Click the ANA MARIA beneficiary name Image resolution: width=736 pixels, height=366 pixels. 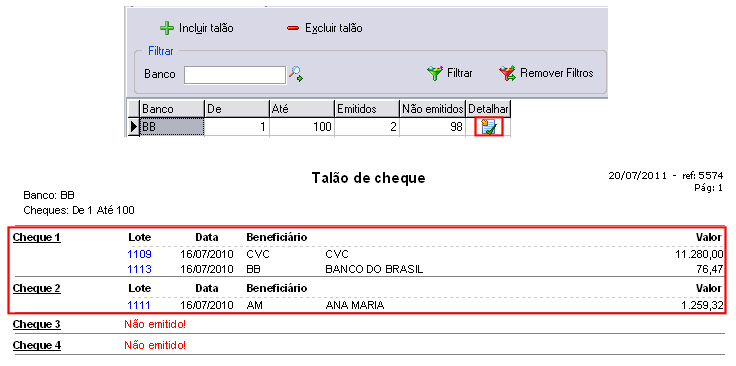click(354, 305)
